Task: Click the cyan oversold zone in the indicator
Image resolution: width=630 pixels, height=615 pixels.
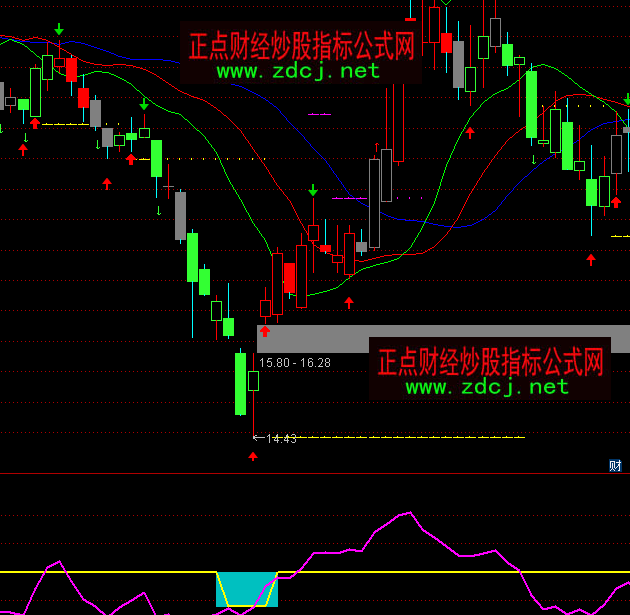Action: coord(246,589)
